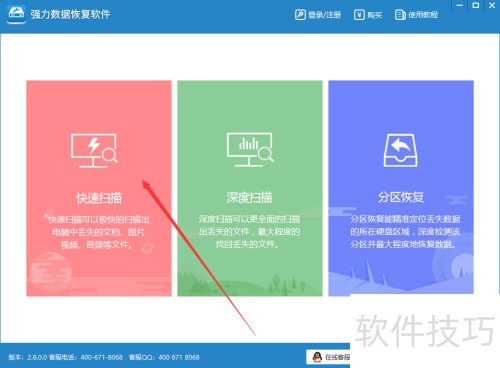Click the partition recovery description text
500x368 pixels.
405,231
